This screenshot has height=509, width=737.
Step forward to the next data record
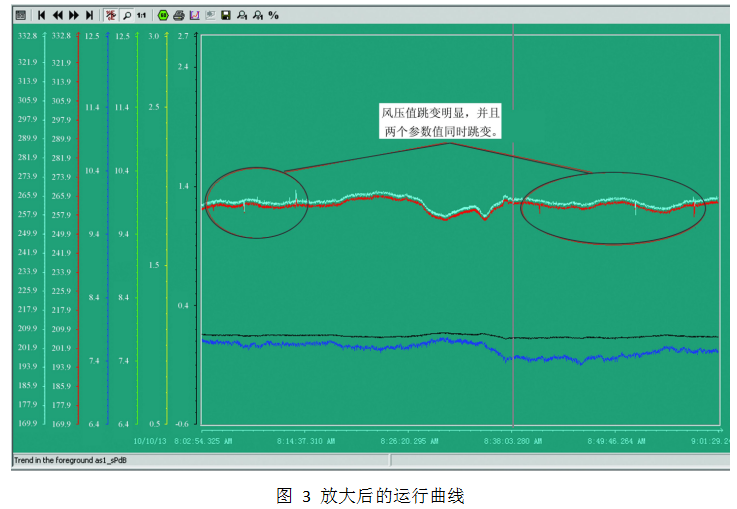tap(74, 15)
